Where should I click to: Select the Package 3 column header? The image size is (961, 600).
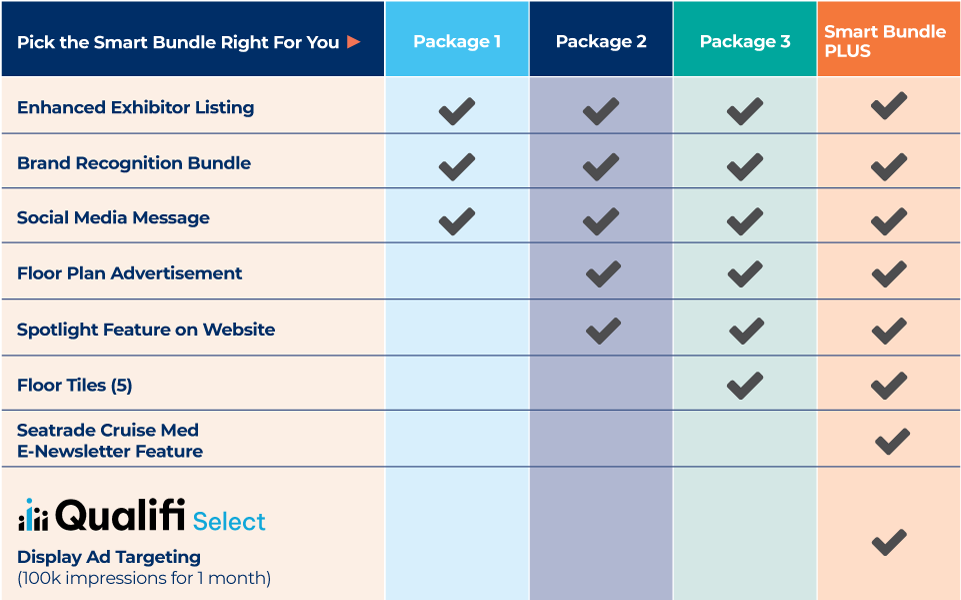click(745, 39)
